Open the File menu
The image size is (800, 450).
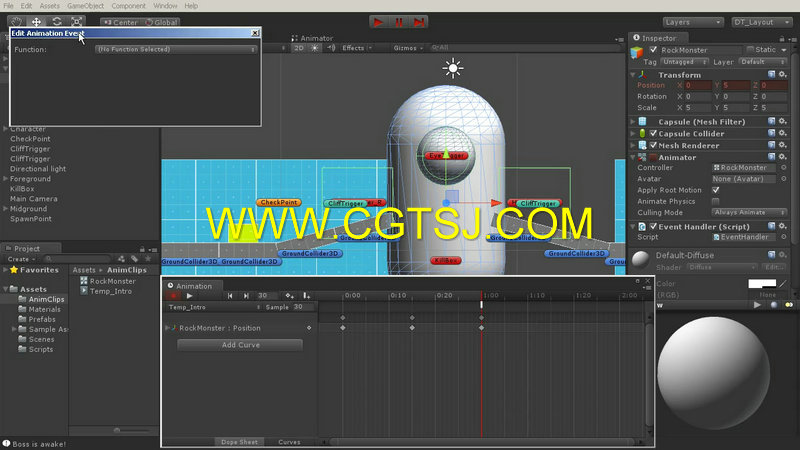coord(9,6)
